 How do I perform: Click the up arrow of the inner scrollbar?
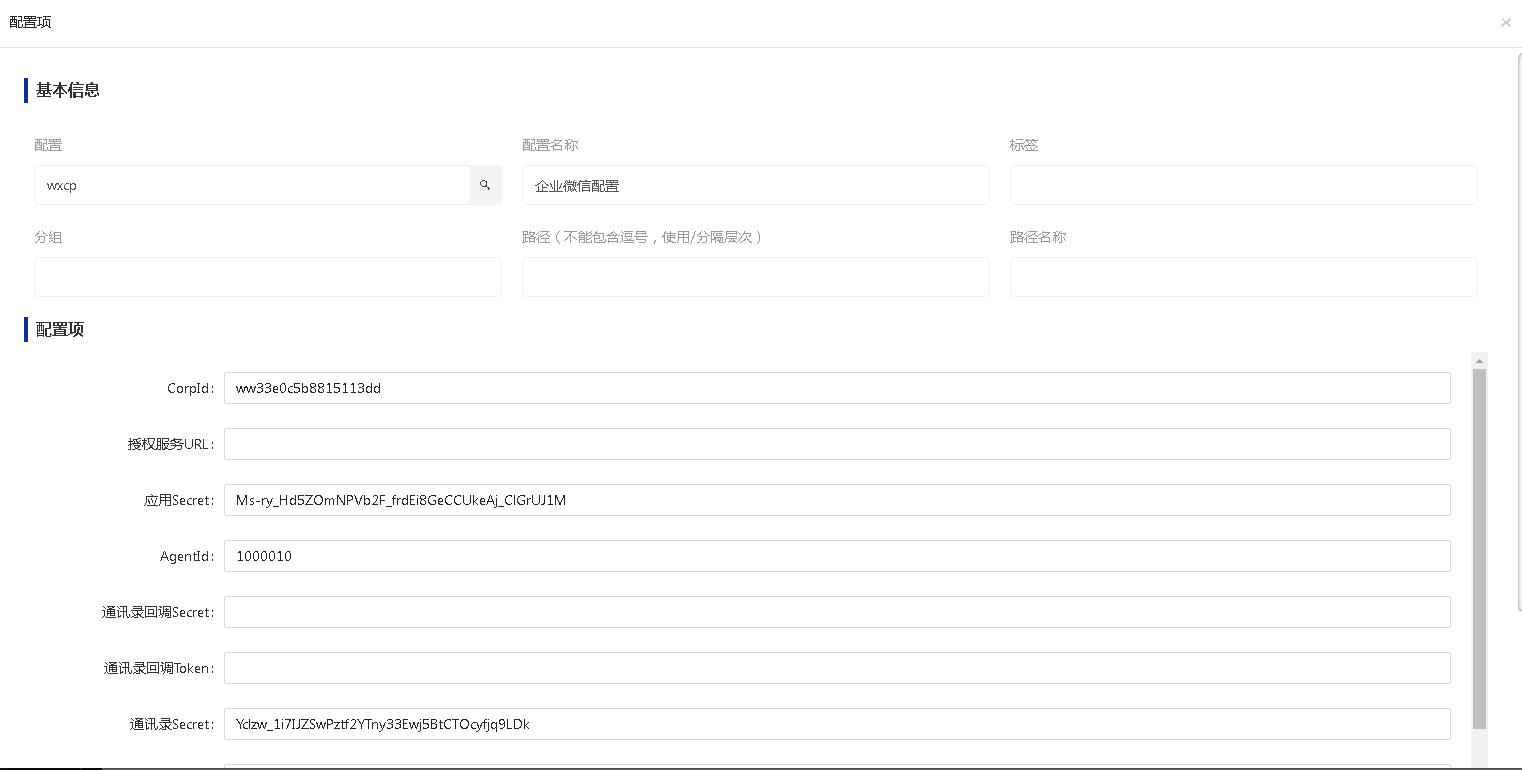point(1480,360)
